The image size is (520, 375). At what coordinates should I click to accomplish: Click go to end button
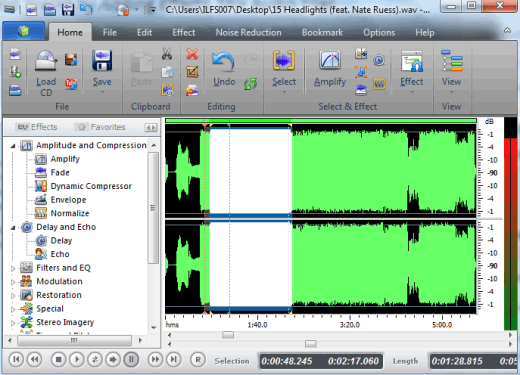[174, 359]
